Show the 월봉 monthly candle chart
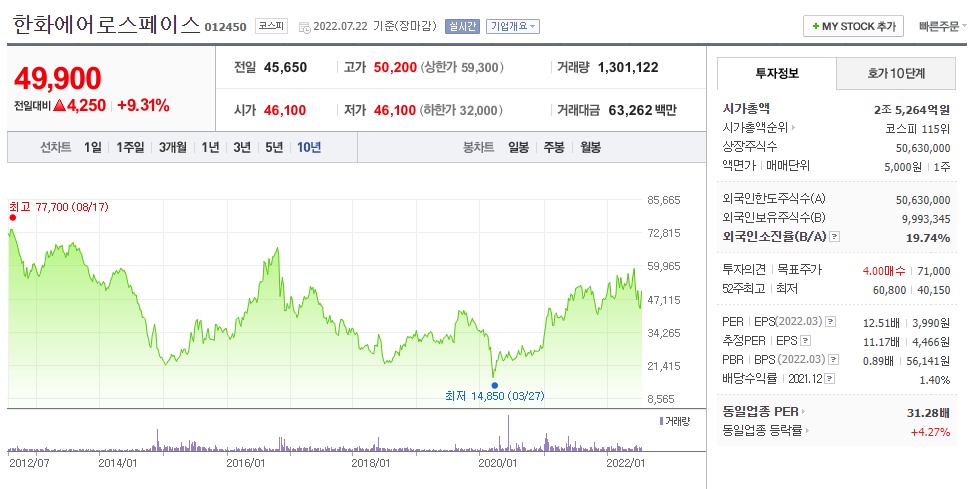 (x=590, y=147)
